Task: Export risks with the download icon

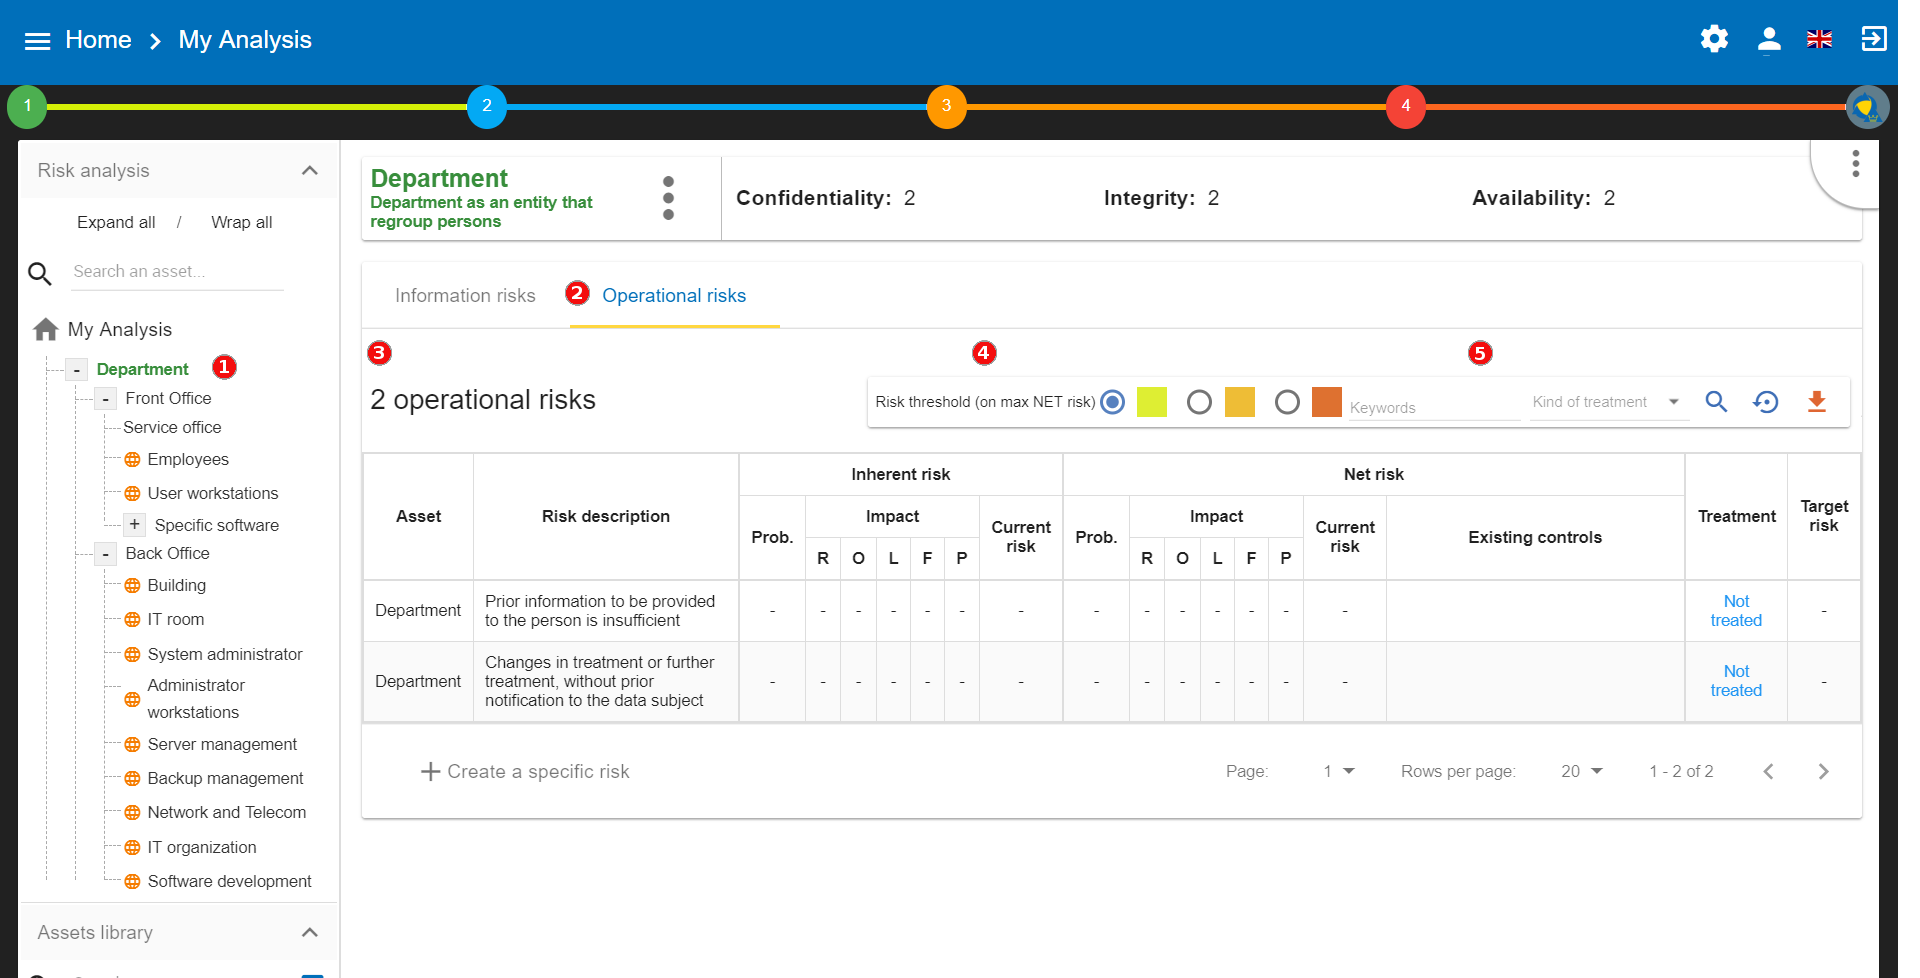Action: tap(1817, 402)
